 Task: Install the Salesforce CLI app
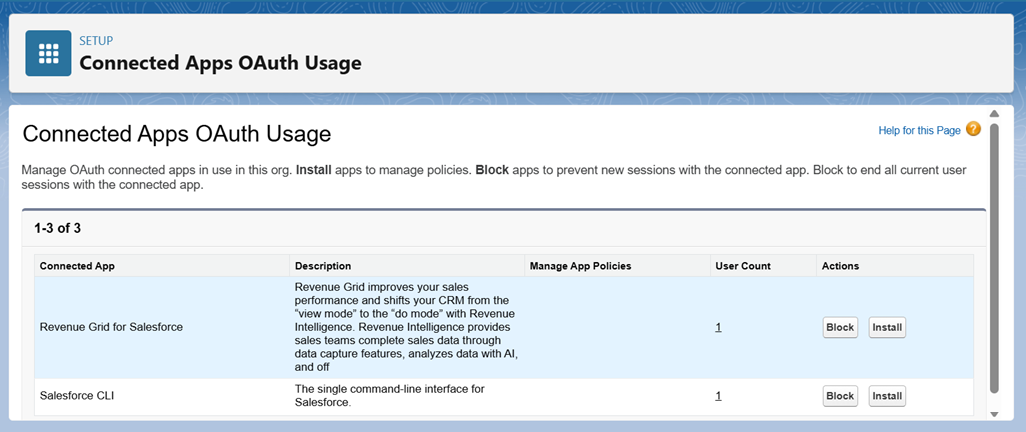click(887, 396)
